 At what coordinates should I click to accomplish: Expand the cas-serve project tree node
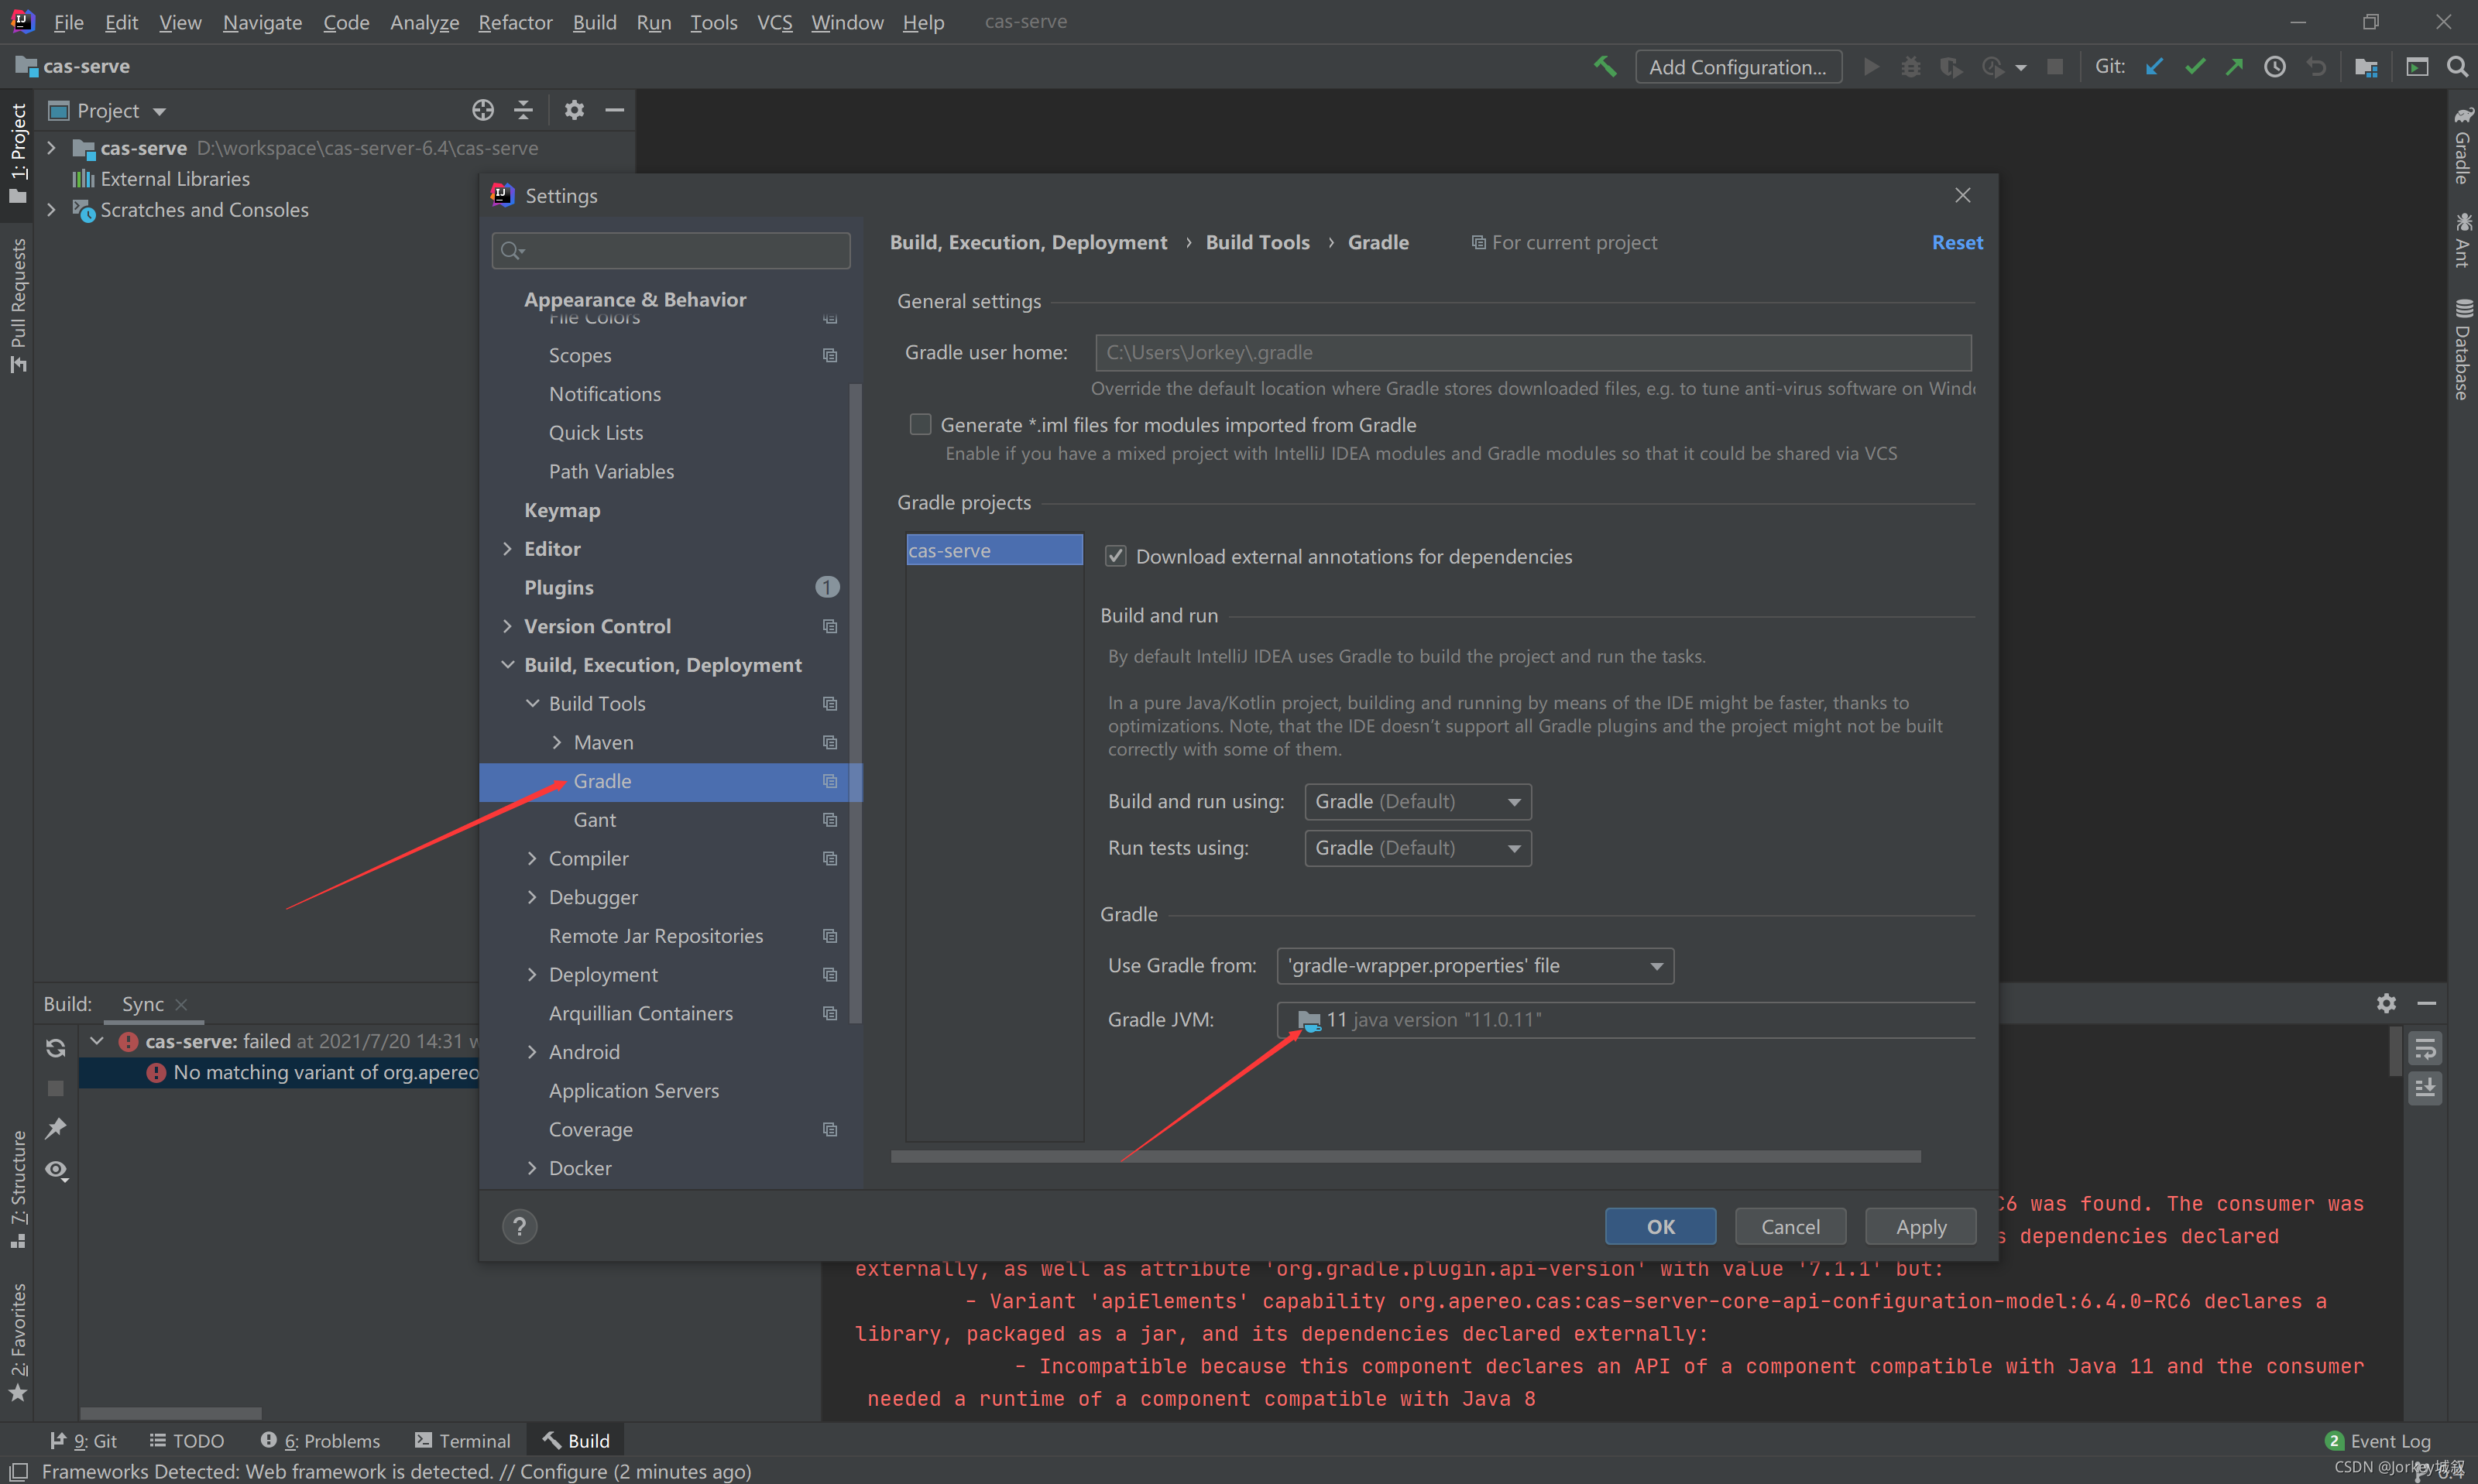51,147
